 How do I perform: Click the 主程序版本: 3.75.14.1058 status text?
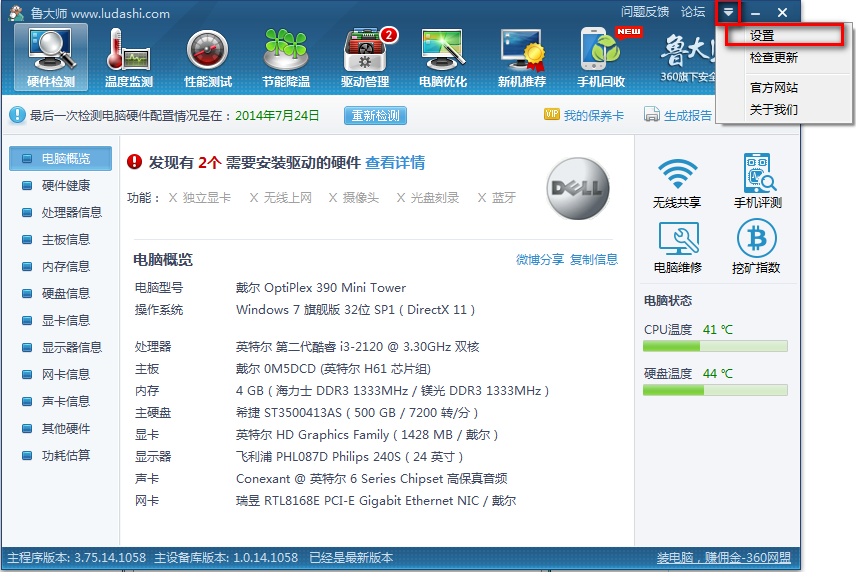tap(76, 558)
